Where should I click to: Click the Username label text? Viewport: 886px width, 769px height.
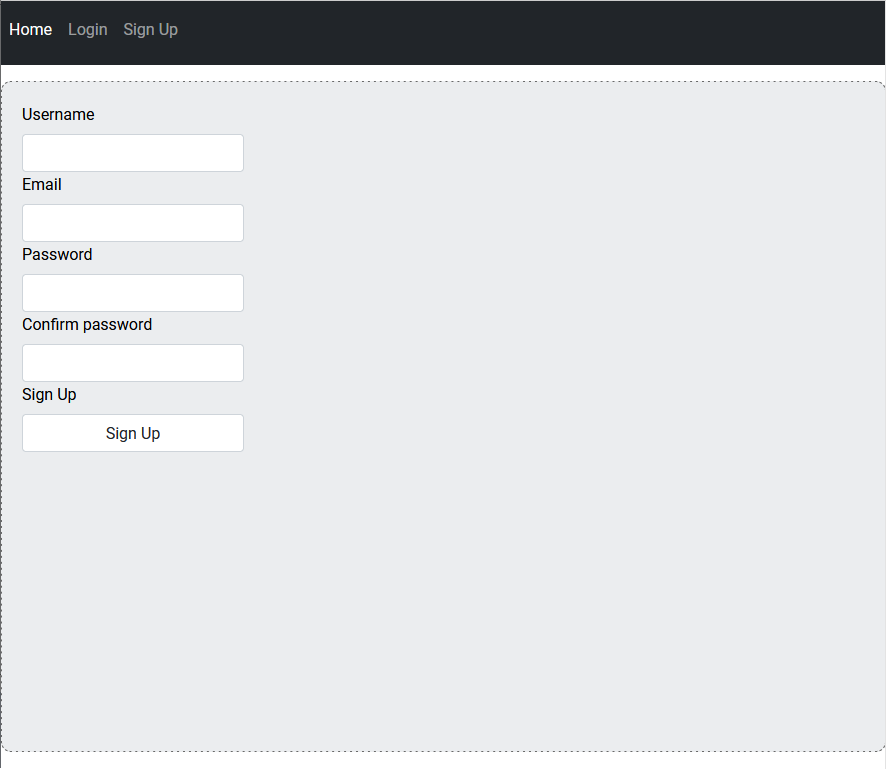tap(57, 114)
